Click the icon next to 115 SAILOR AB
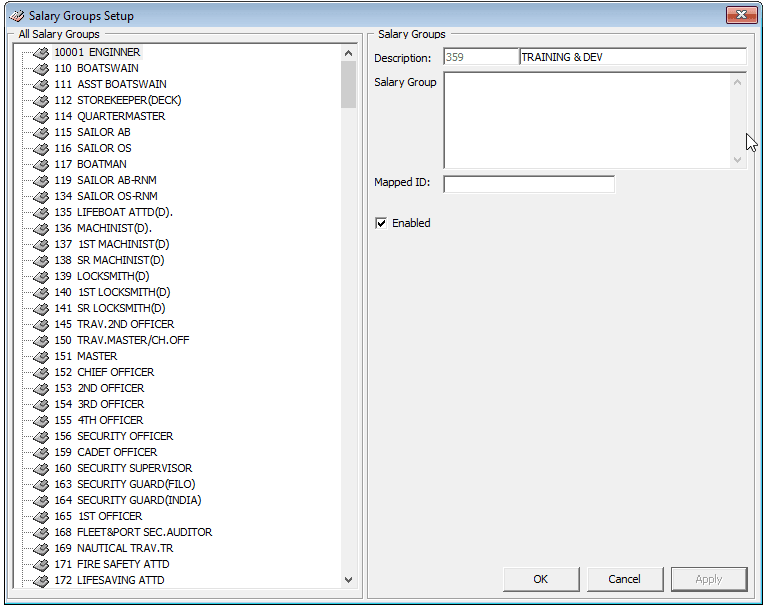Screen dimensions: 763x606 tap(41, 133)
